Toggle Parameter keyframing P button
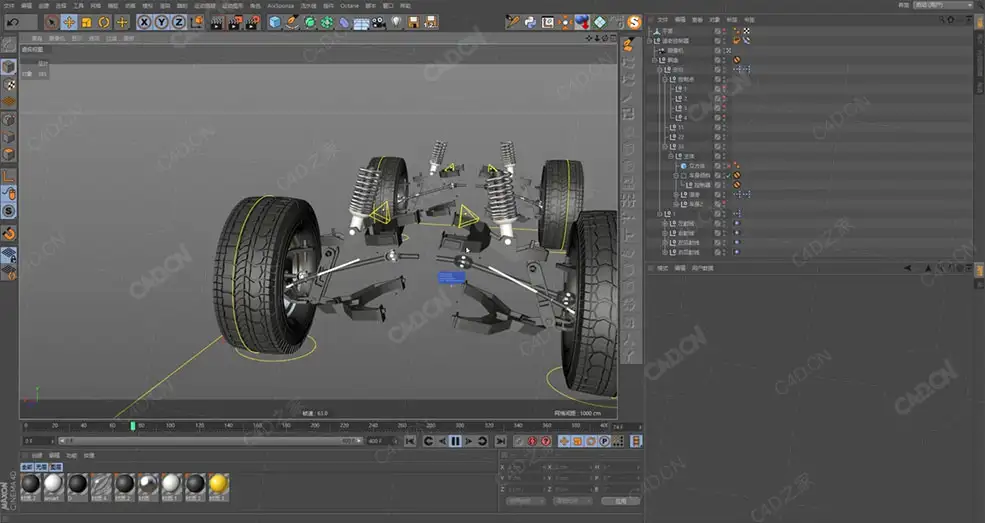This screenshot has height=523, width=985. 604,441
